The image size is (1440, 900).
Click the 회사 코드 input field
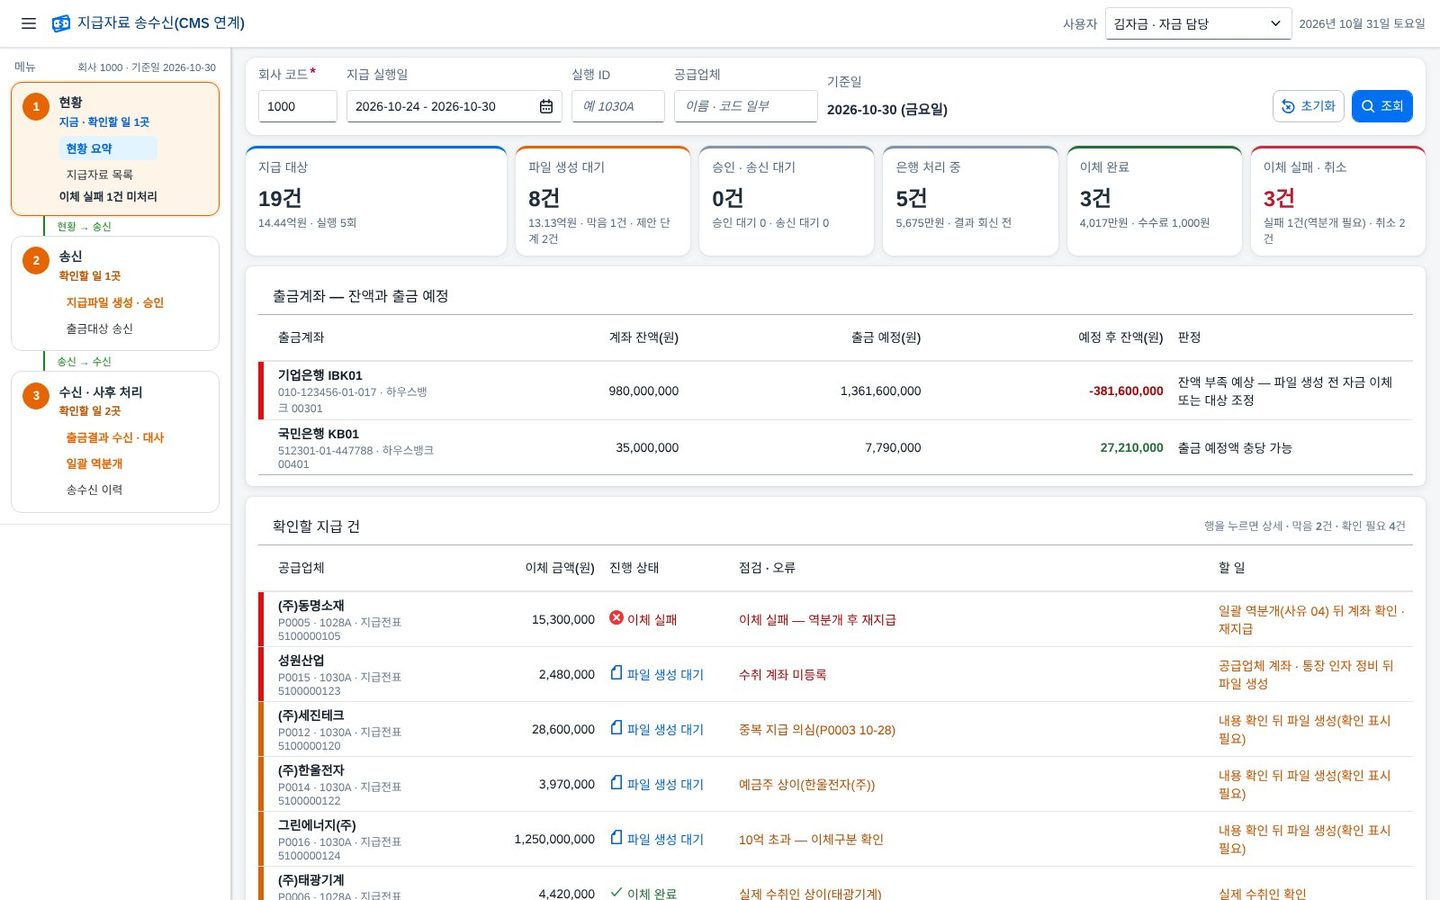tap(297, 106)
